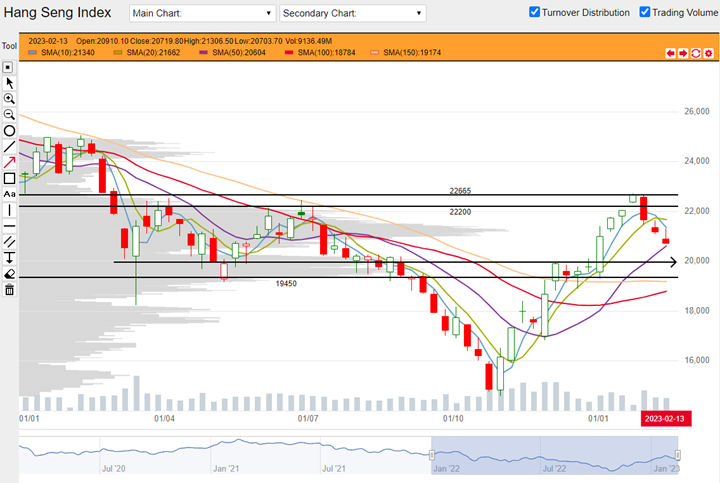Select the parallel lines channel tool
The image size is (720, 483).
[9, 242]
